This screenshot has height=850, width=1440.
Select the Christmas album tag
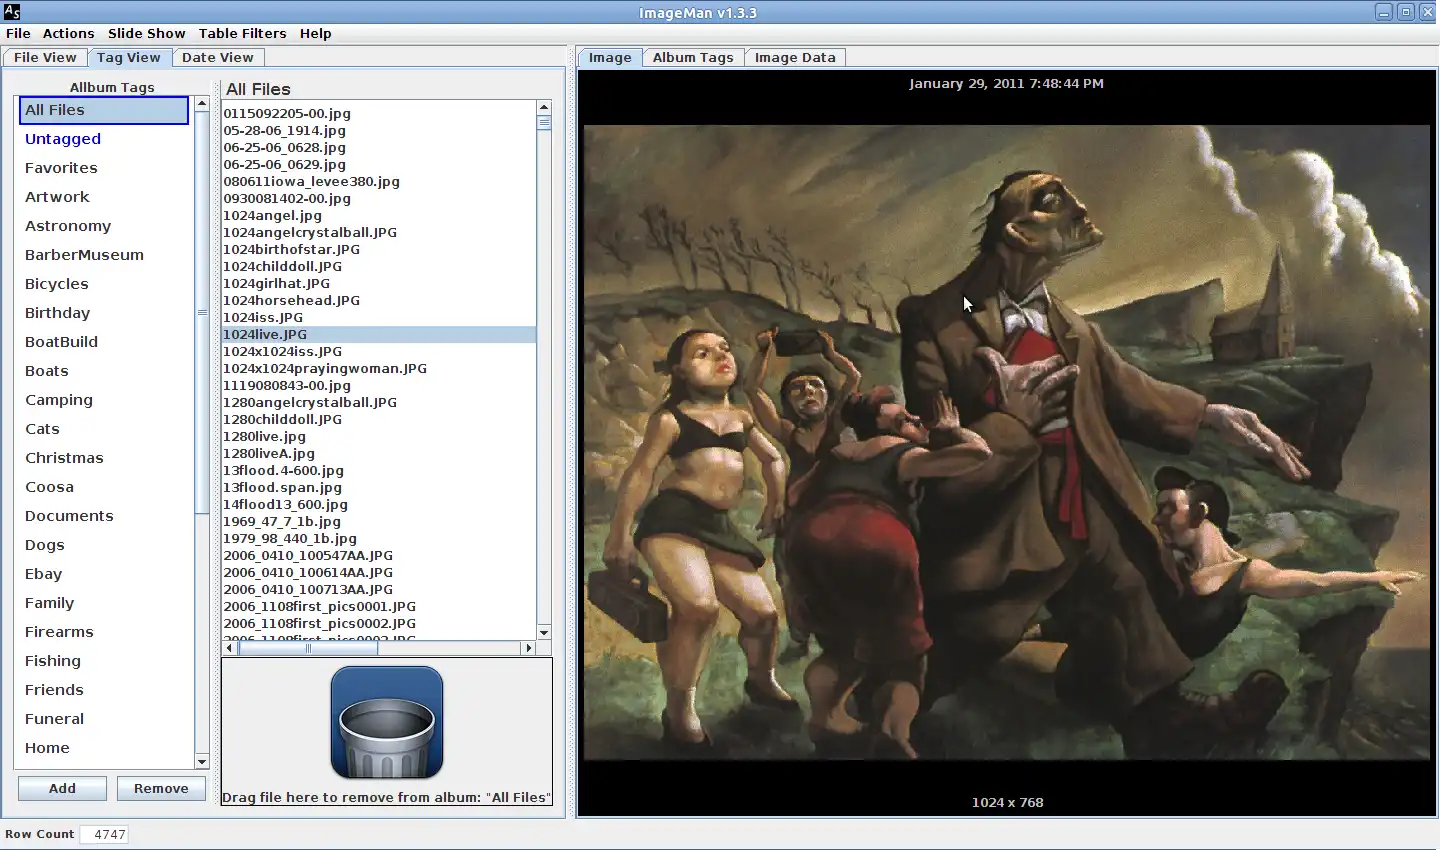pyautogui.click(x=104, y=458)
